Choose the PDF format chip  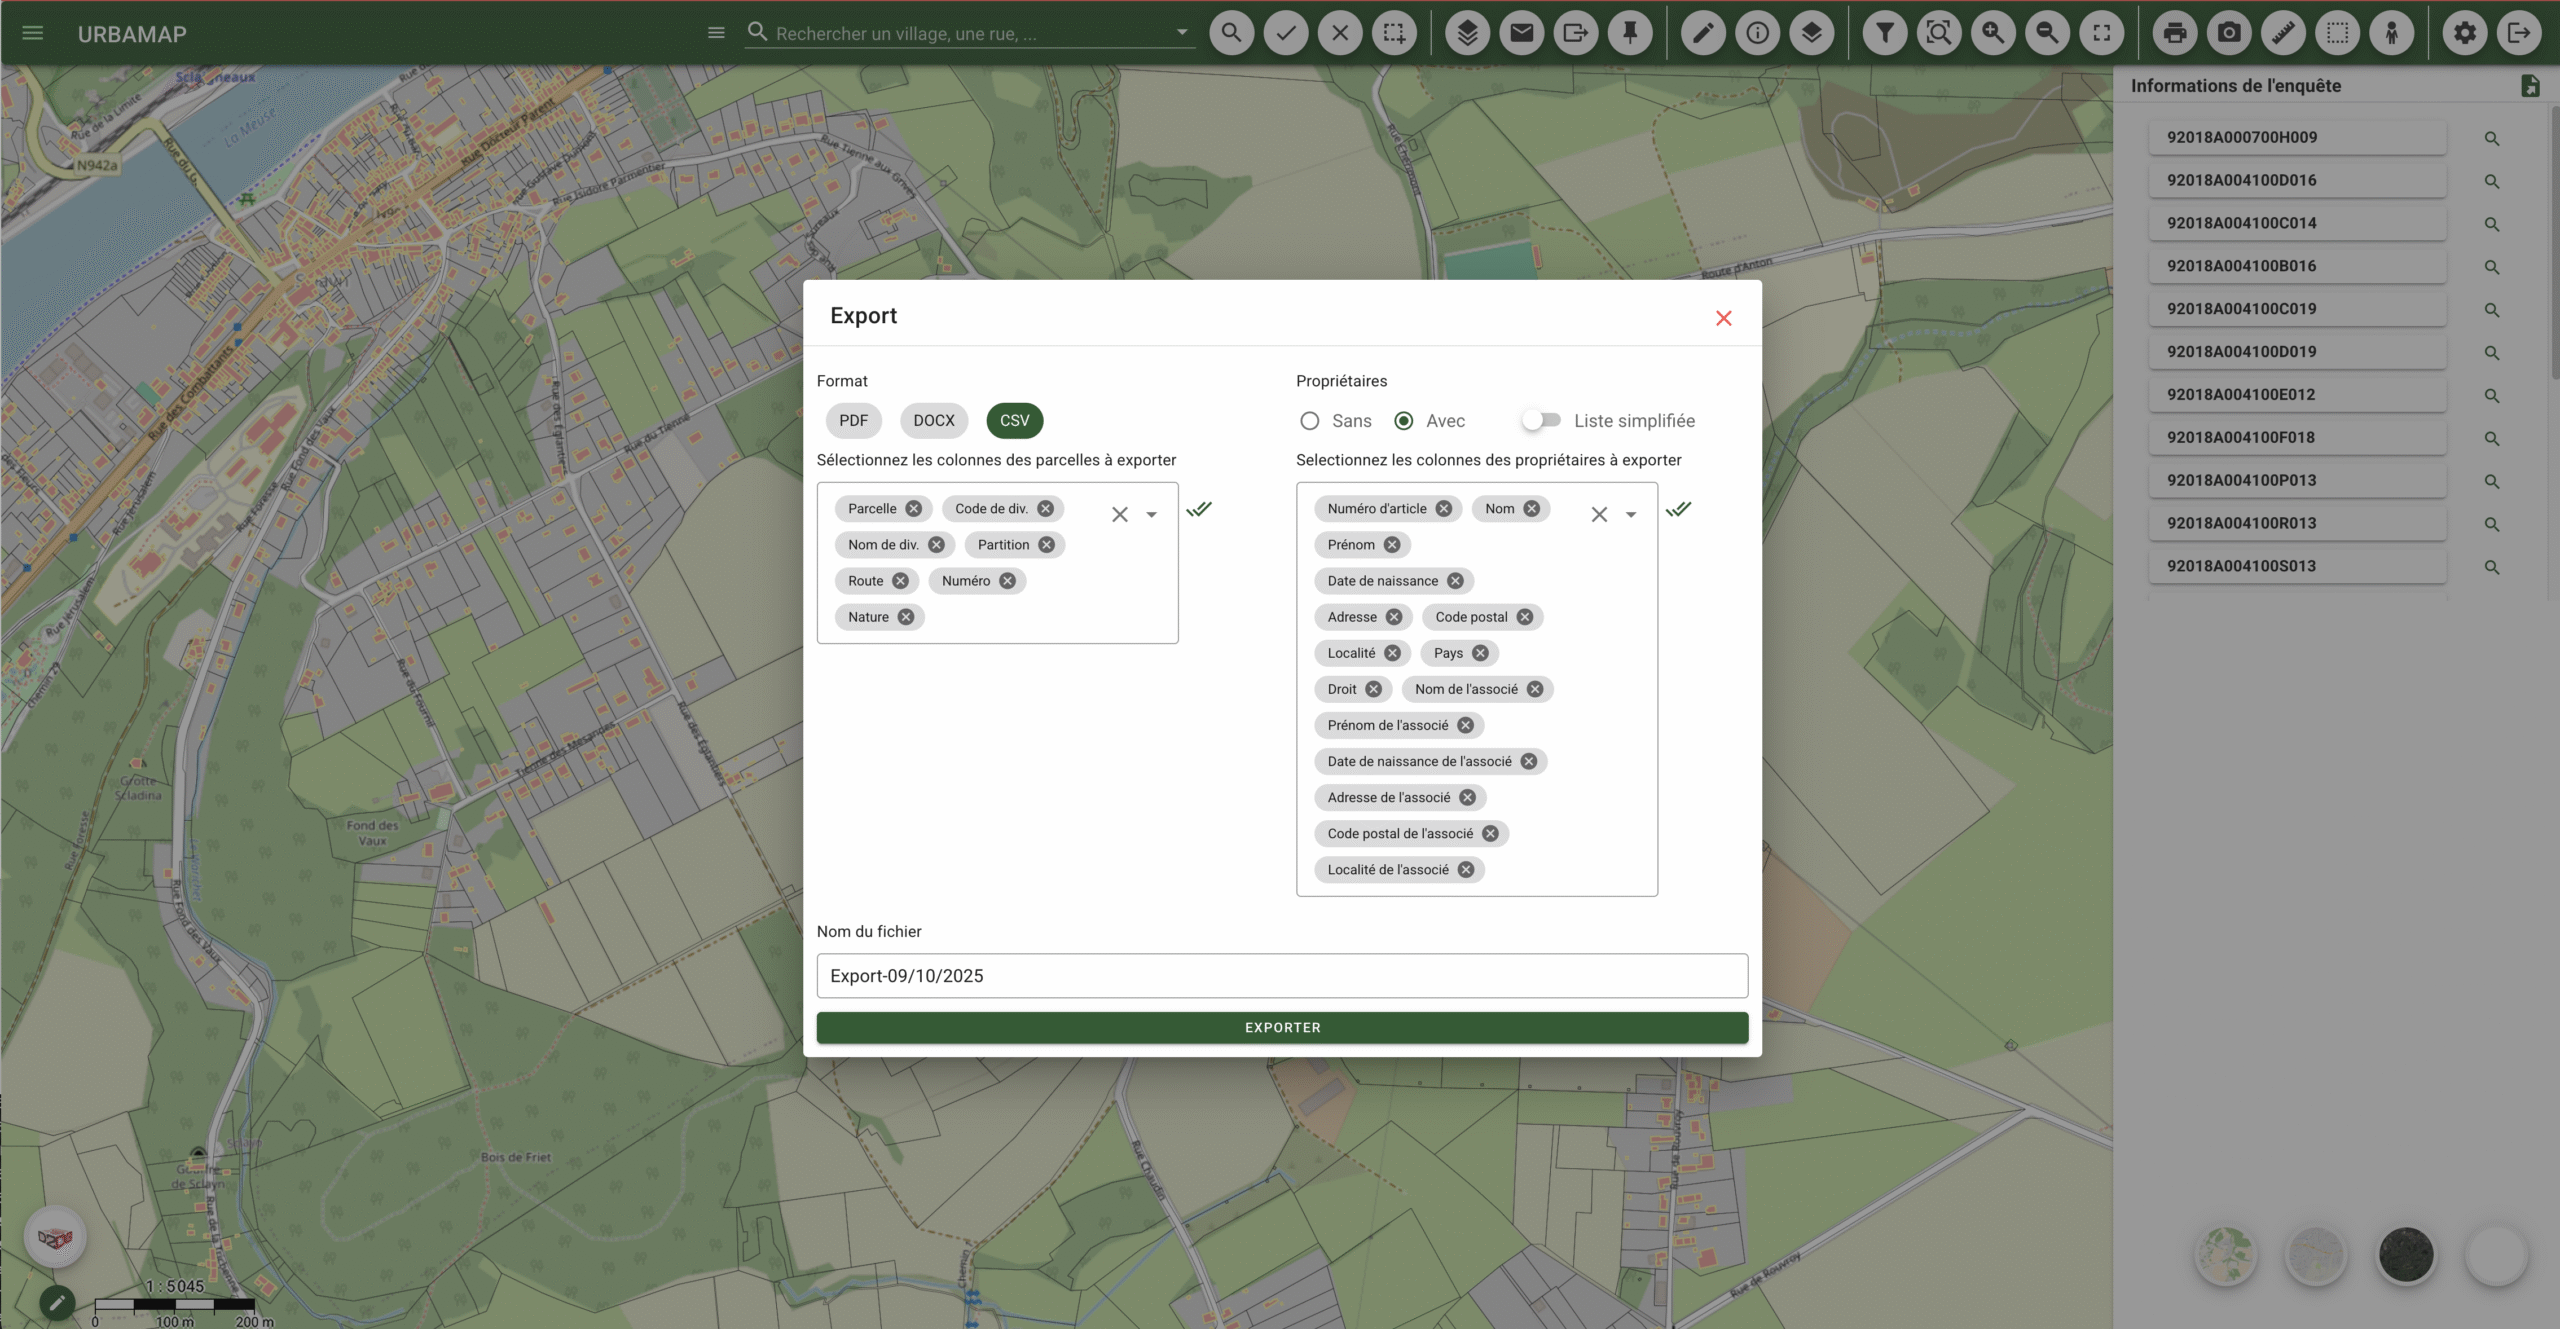click(853, 421)
